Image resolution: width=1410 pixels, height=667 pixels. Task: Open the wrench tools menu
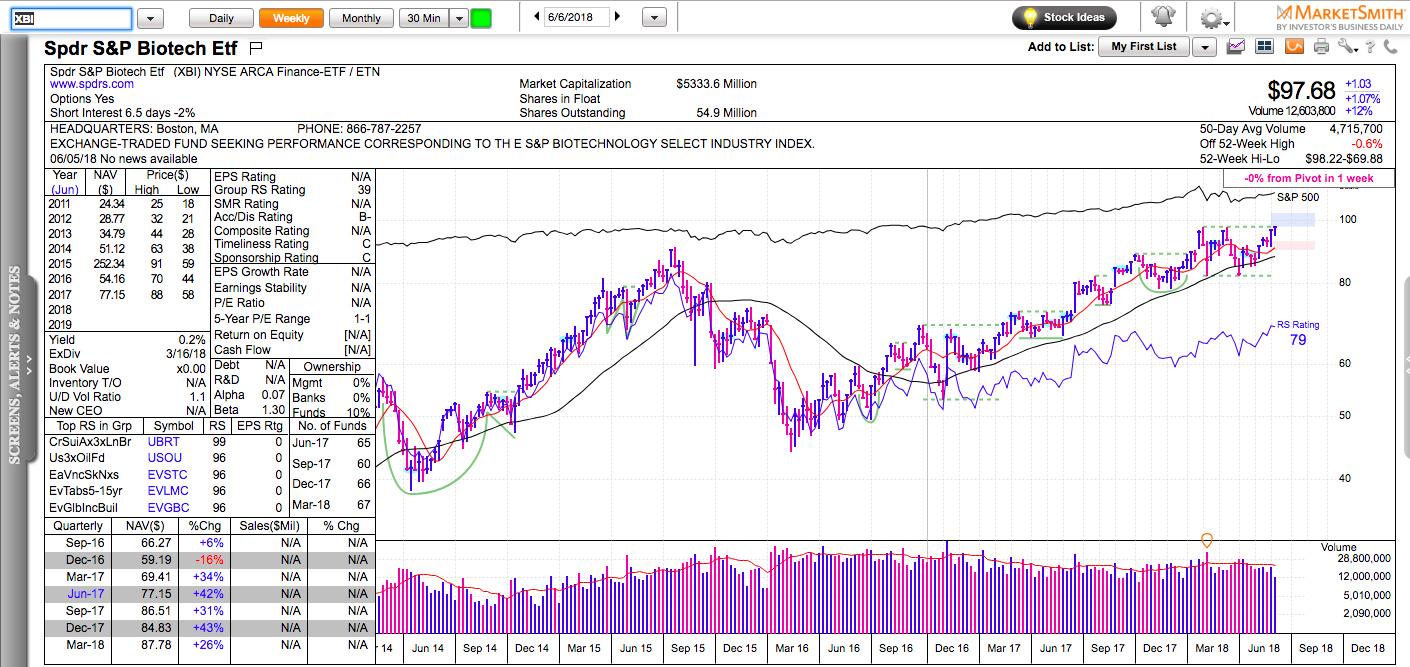[1348, 46]
